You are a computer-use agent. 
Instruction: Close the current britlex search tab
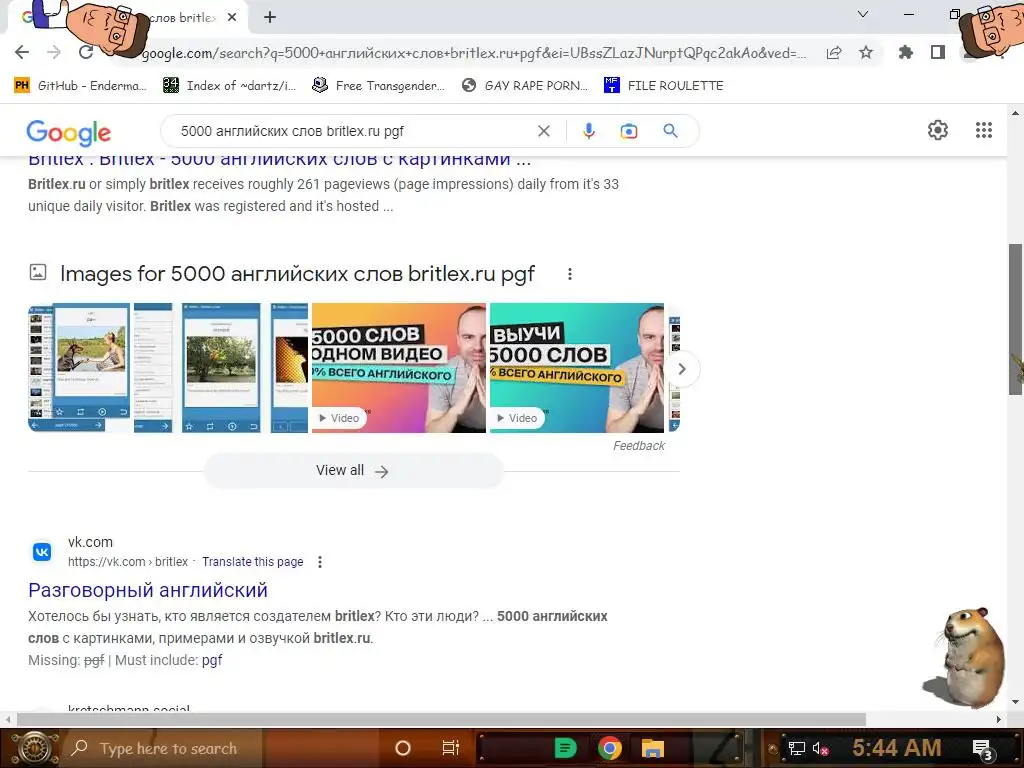click(232, 18)
